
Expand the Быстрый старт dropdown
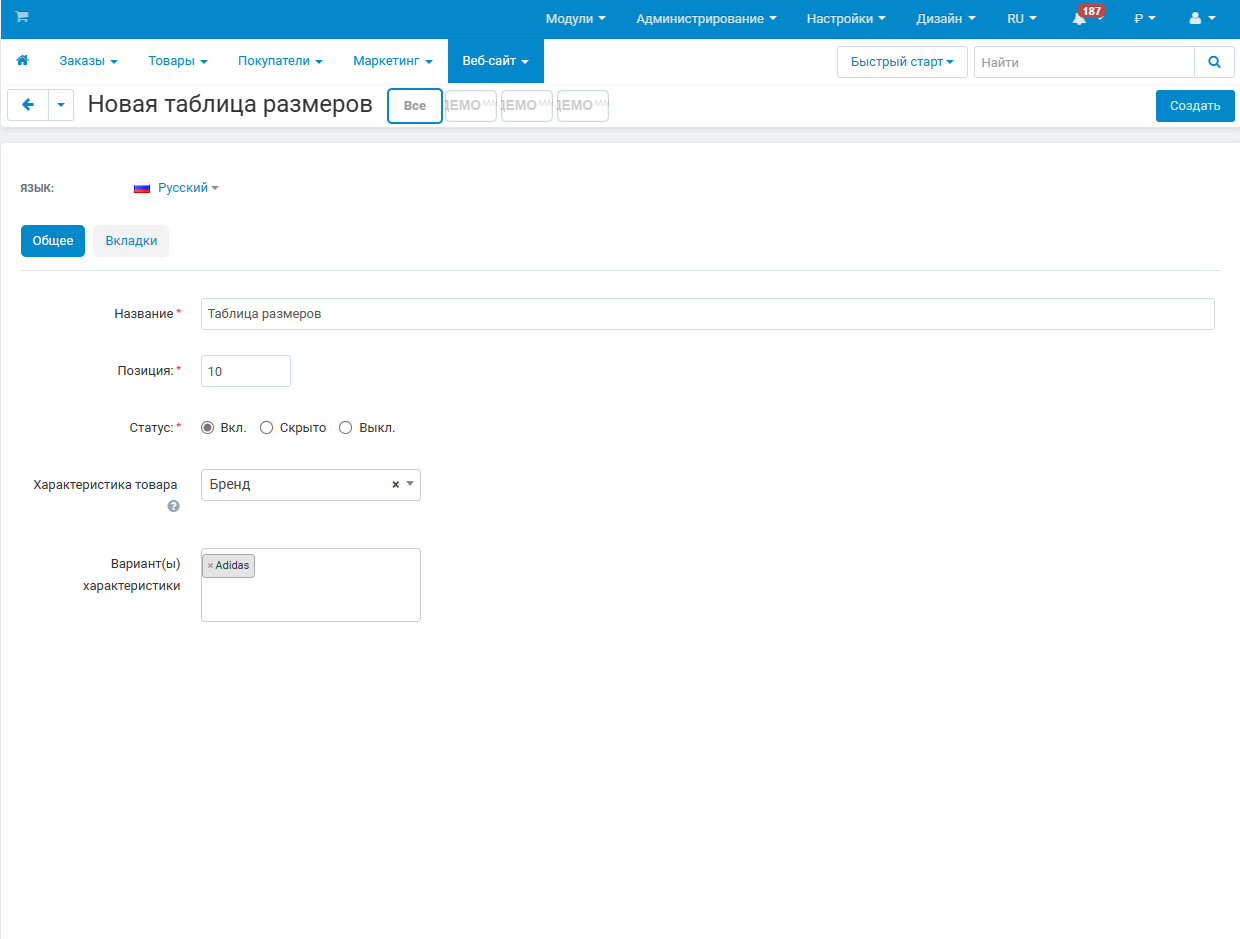(x=902, y=62)
